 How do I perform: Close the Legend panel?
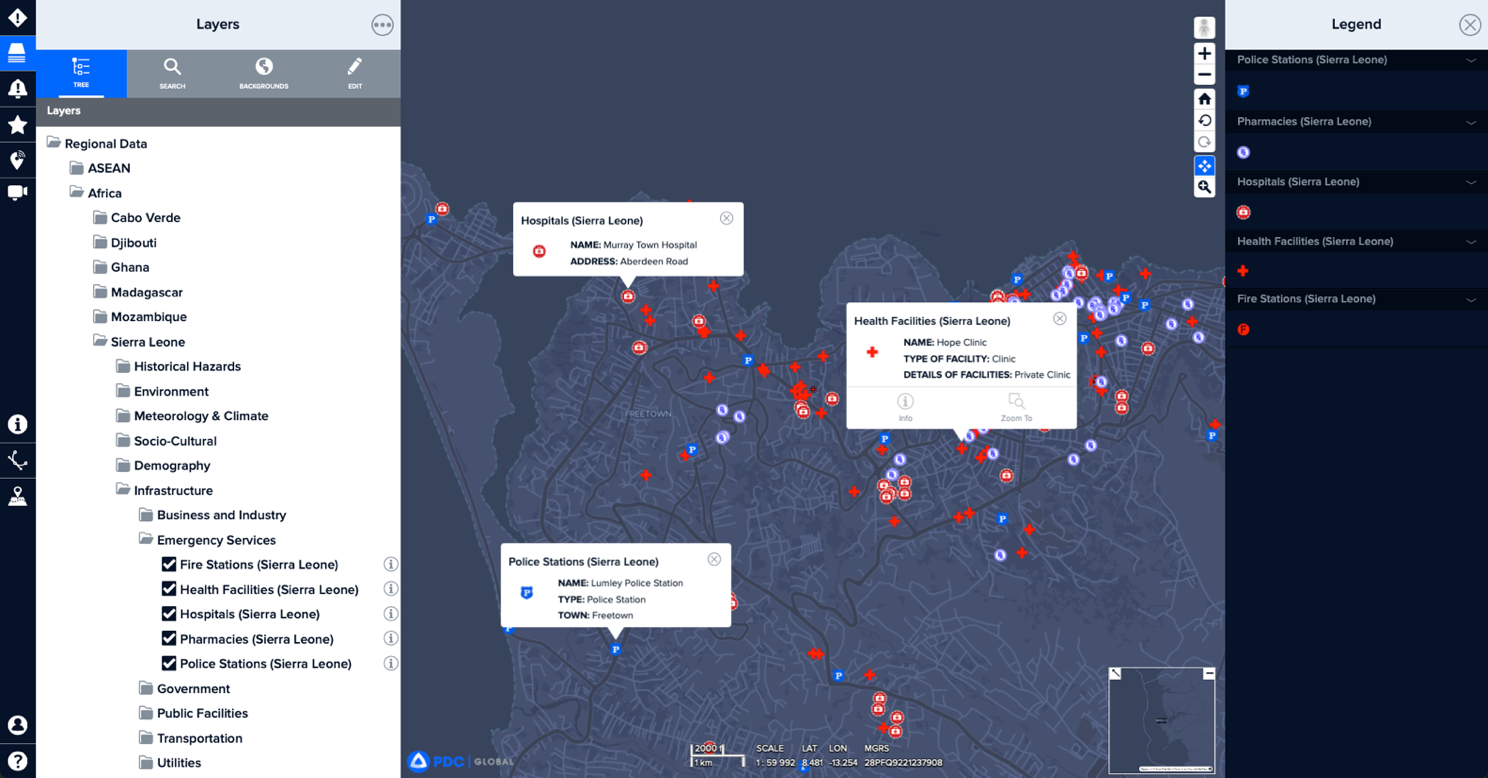point(1469,25)
